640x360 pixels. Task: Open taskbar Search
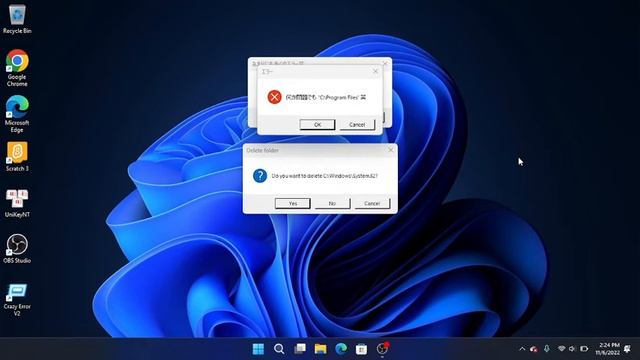point(279,349)
